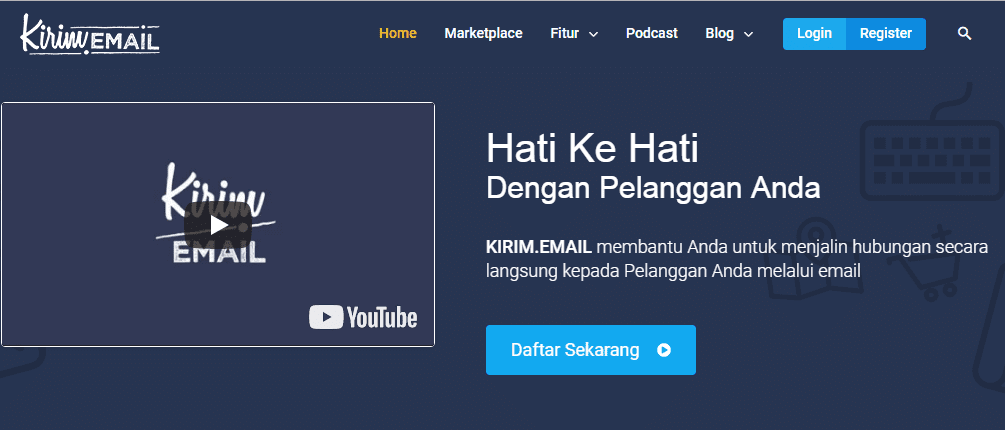Screen dimensions: 1005x430
Task: Select the Podcast menu item
Action: [x=651, y=33]
